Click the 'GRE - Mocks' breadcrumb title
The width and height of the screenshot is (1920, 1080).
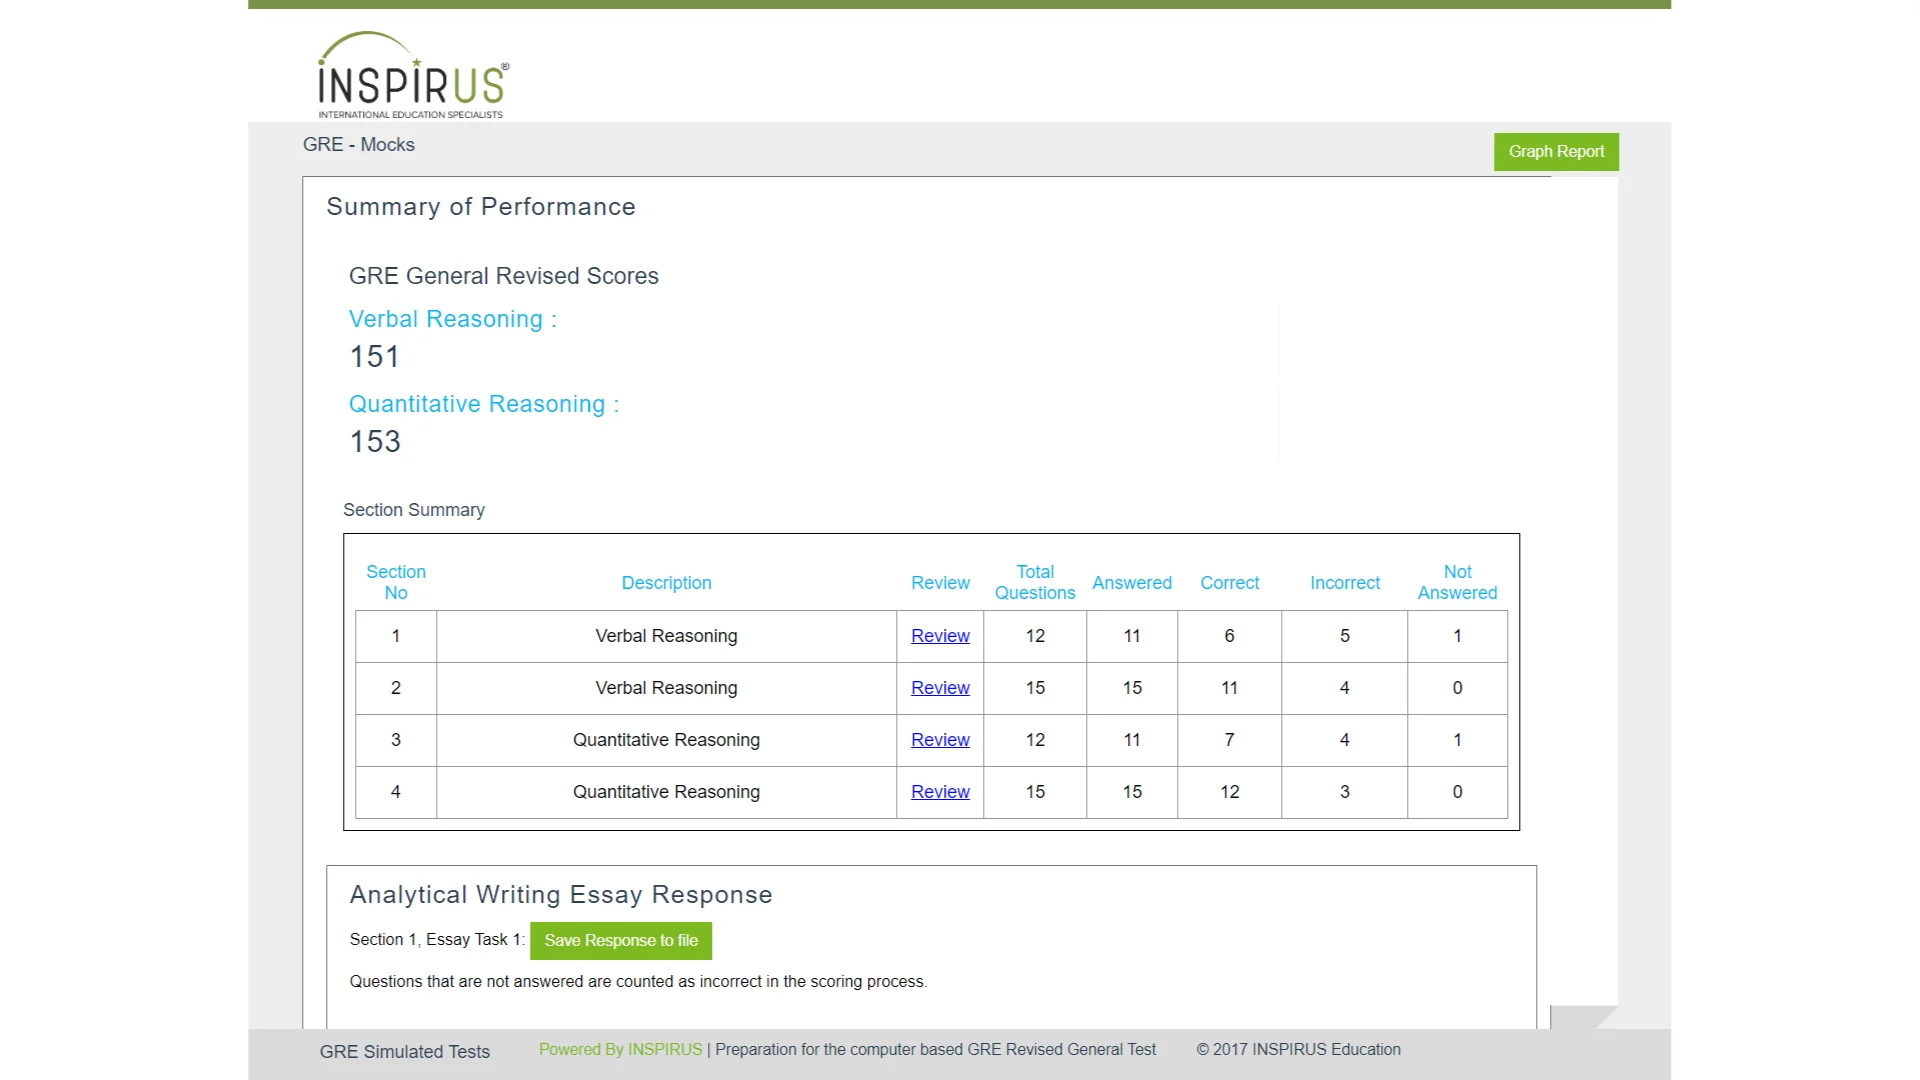coord(359,145)
